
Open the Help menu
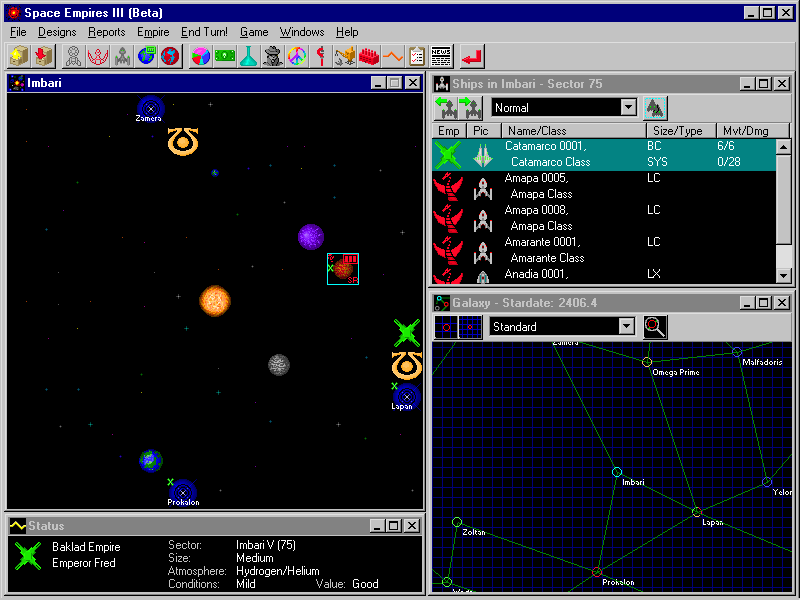[x=347, y=32]
